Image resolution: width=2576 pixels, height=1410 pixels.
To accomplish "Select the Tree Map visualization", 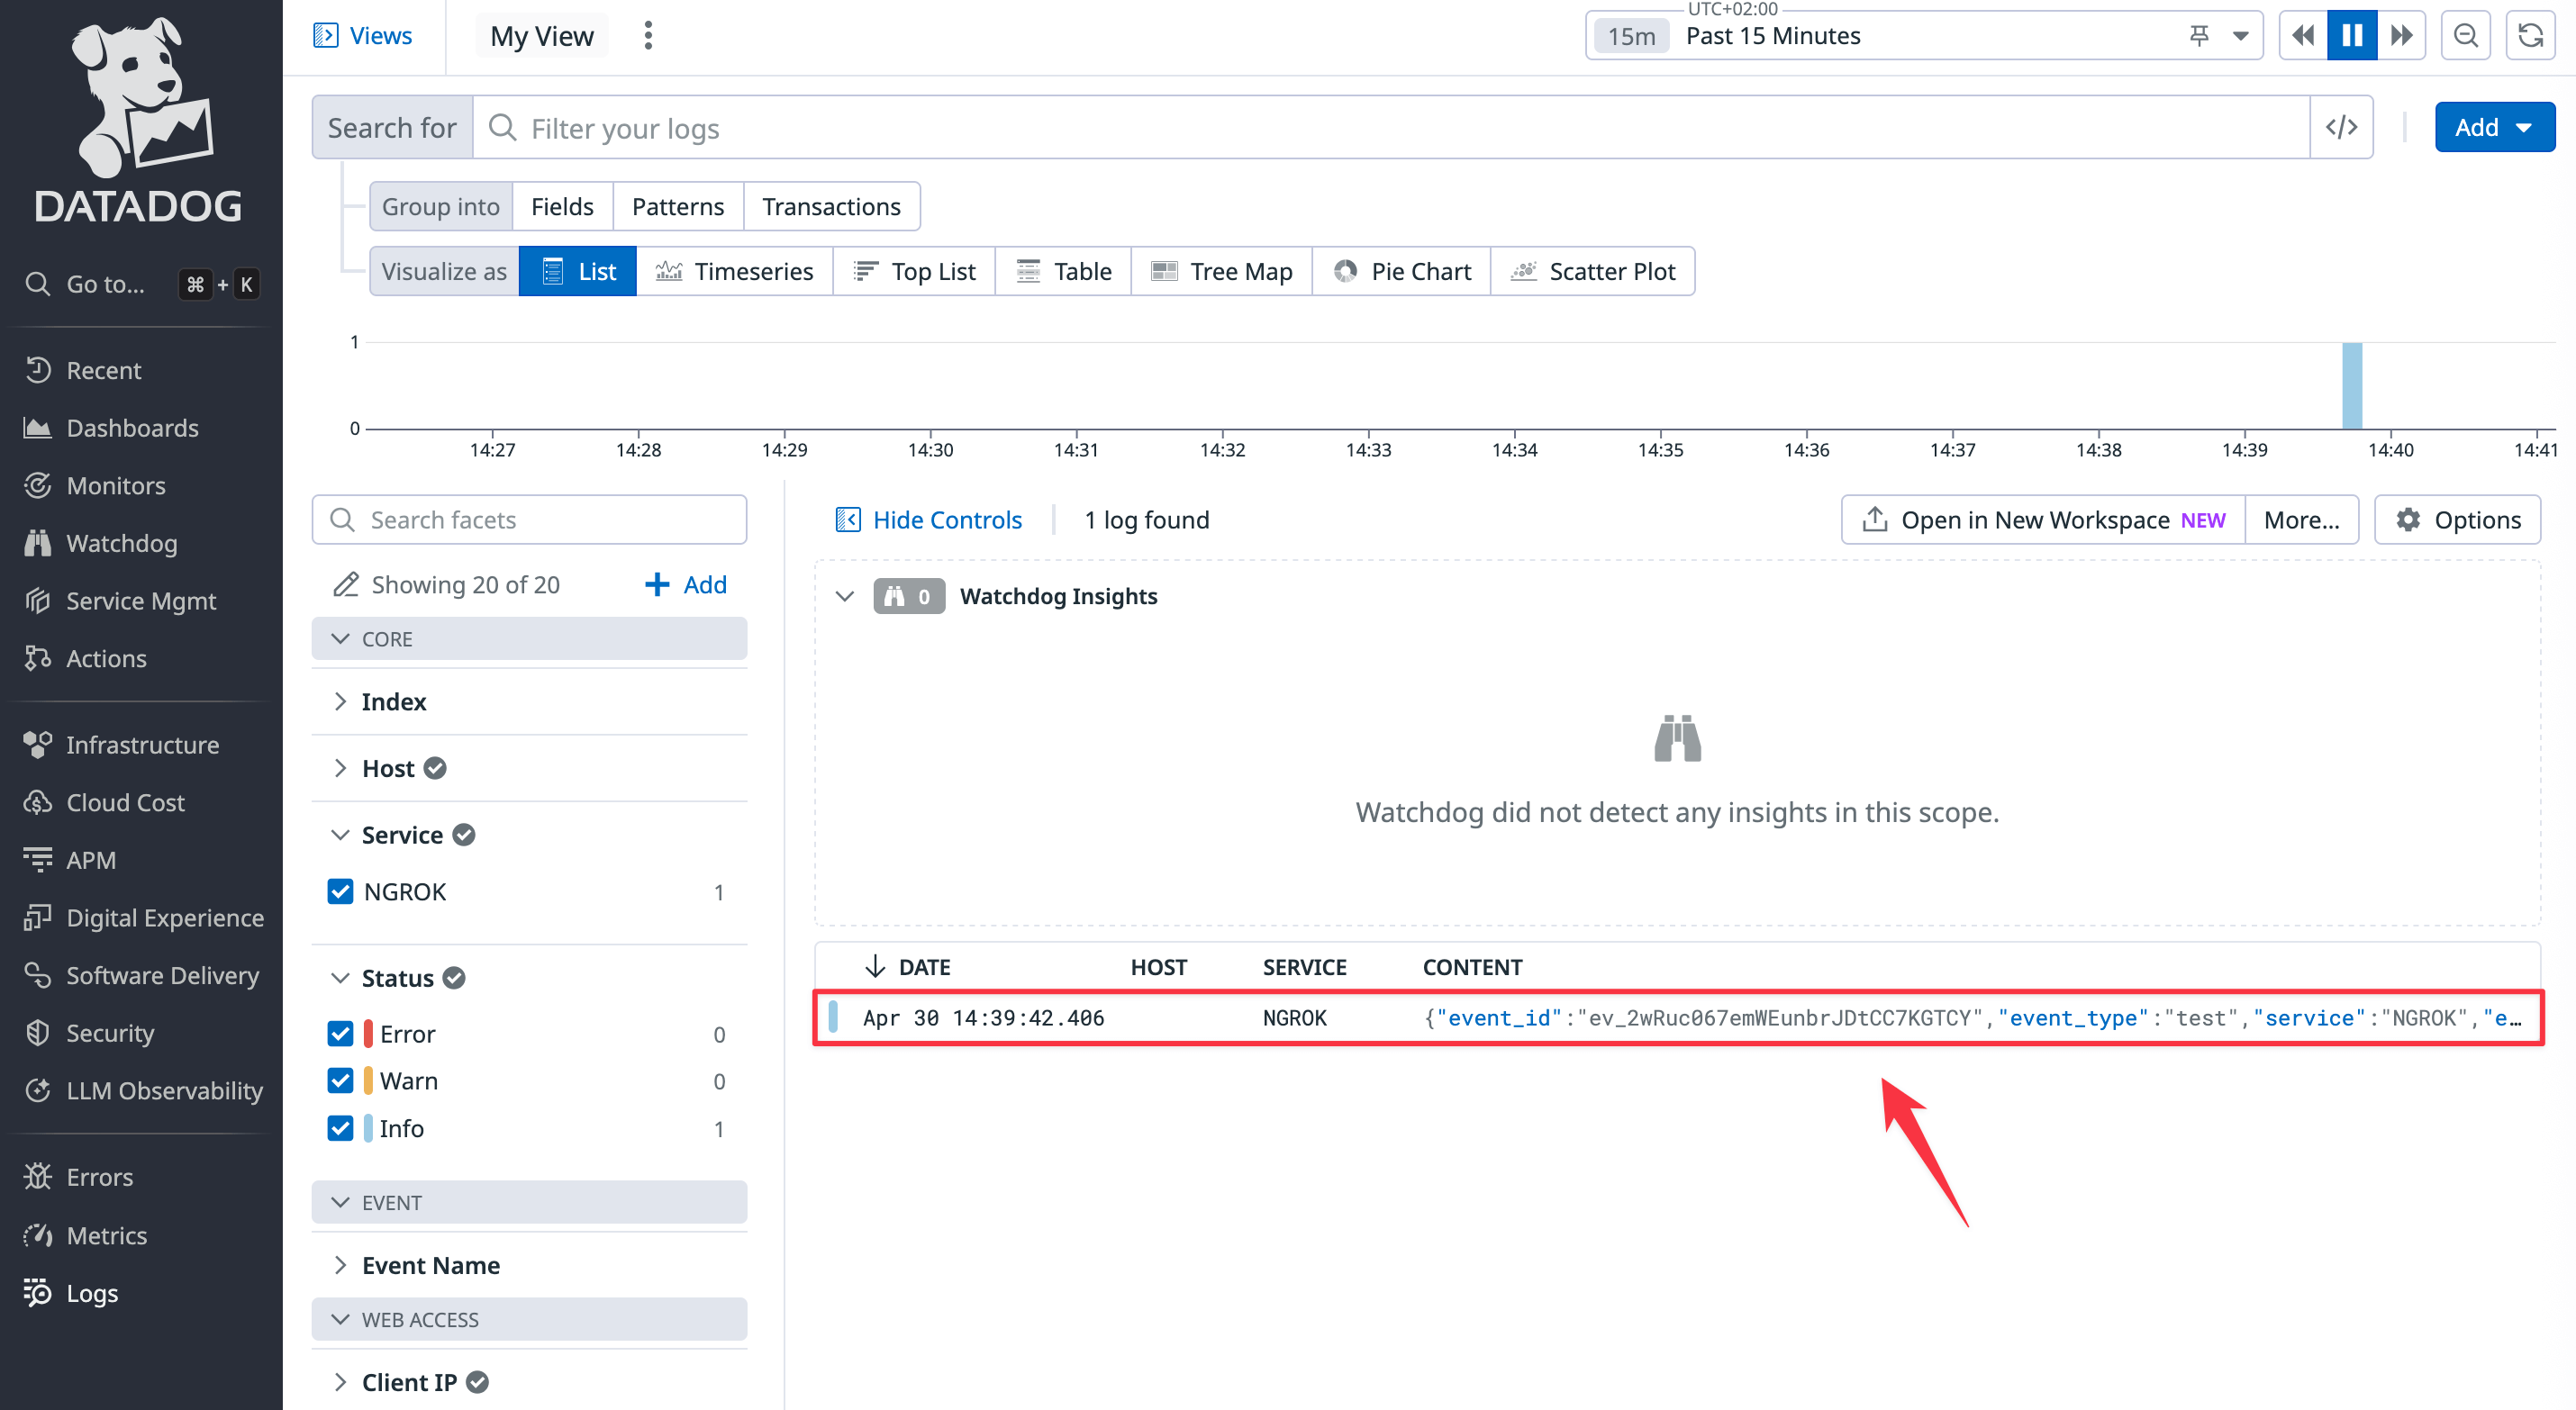I will [1221, 271].
